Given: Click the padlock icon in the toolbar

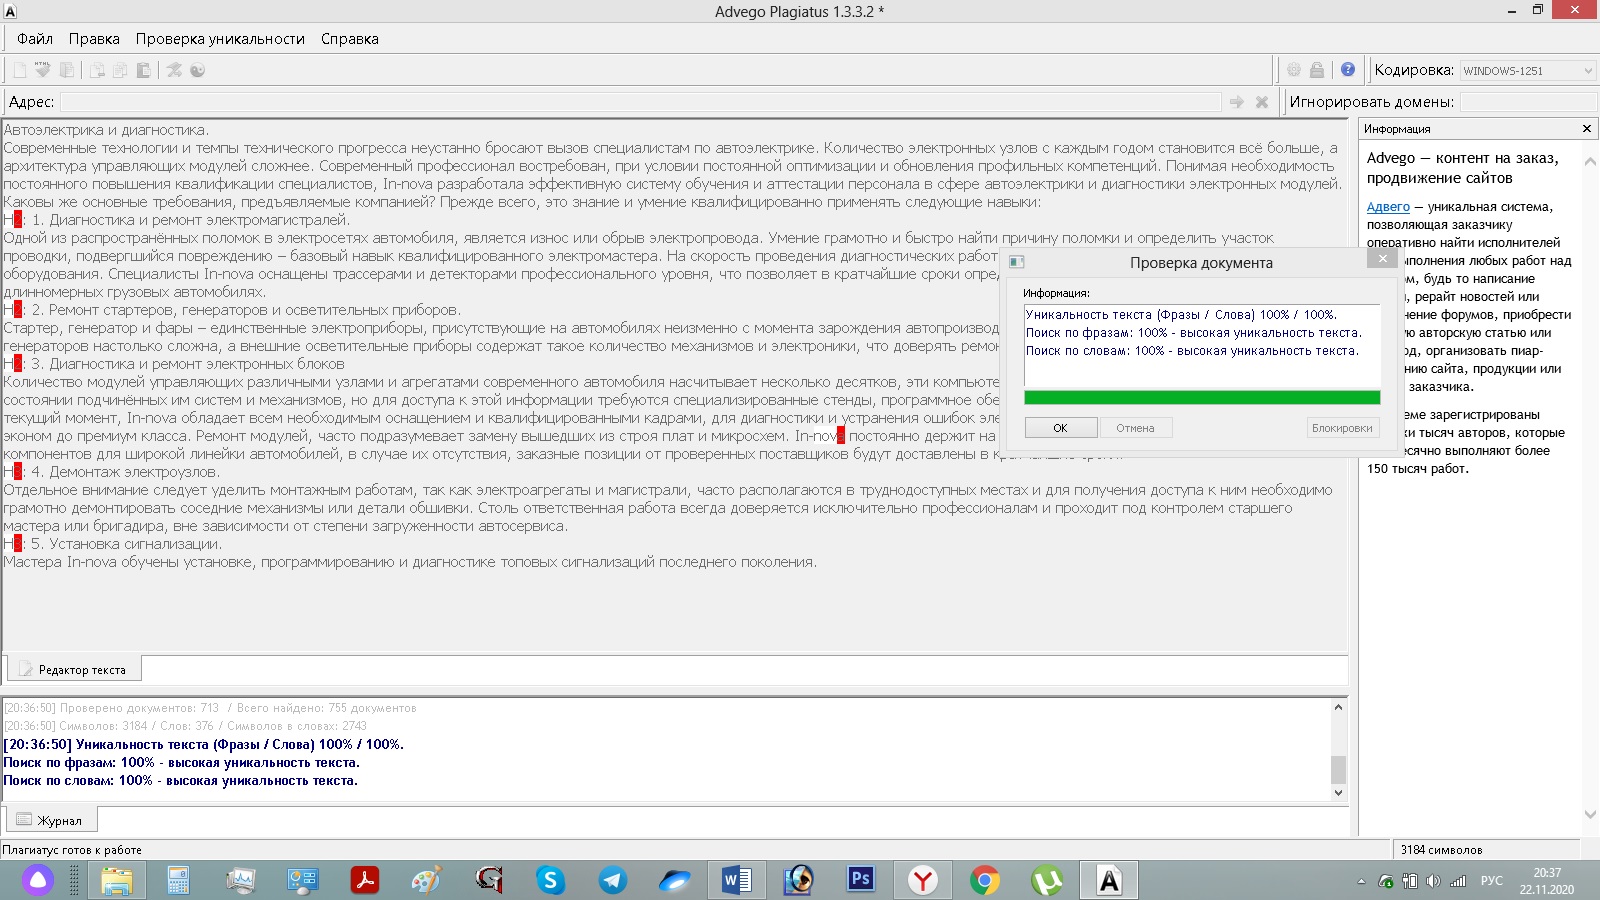Looking at the screenshot, I should point(1317,70).
